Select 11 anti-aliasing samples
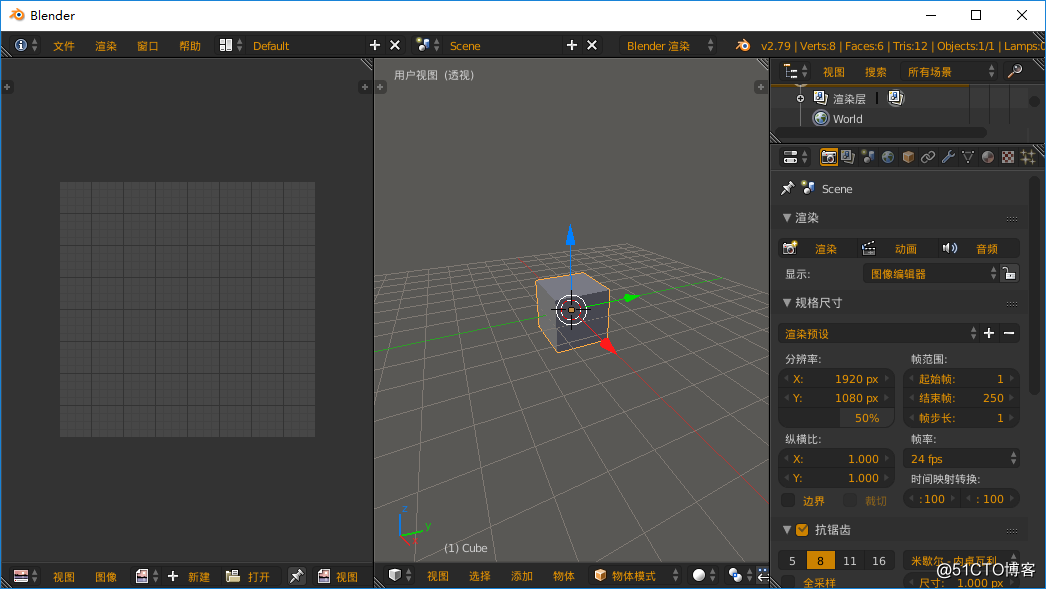 click(x=849, y=561)
